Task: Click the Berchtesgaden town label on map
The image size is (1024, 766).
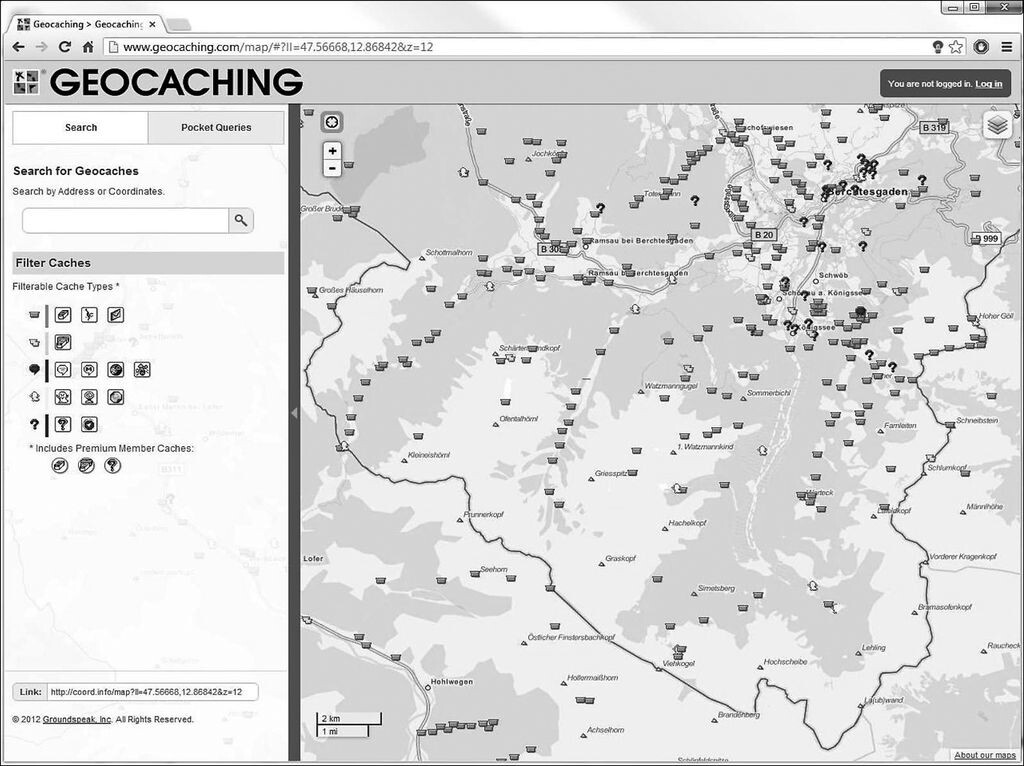Action: click(867, 191)
